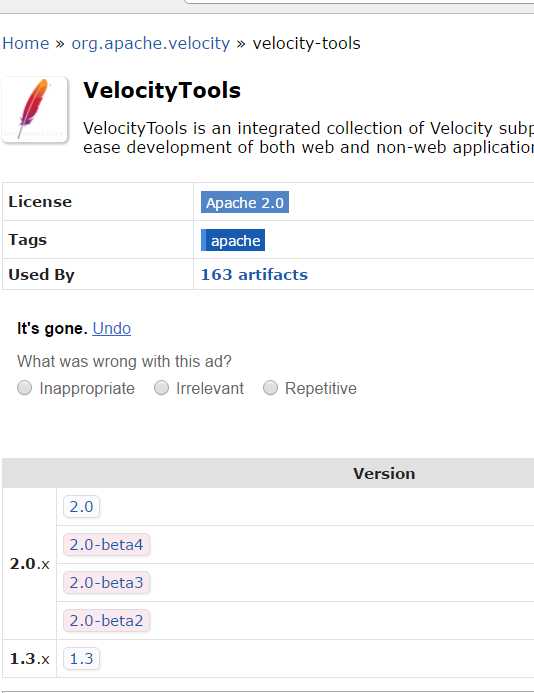Open version 2.0 release
This screenshot has height=693, width=534.
[81, 506]
